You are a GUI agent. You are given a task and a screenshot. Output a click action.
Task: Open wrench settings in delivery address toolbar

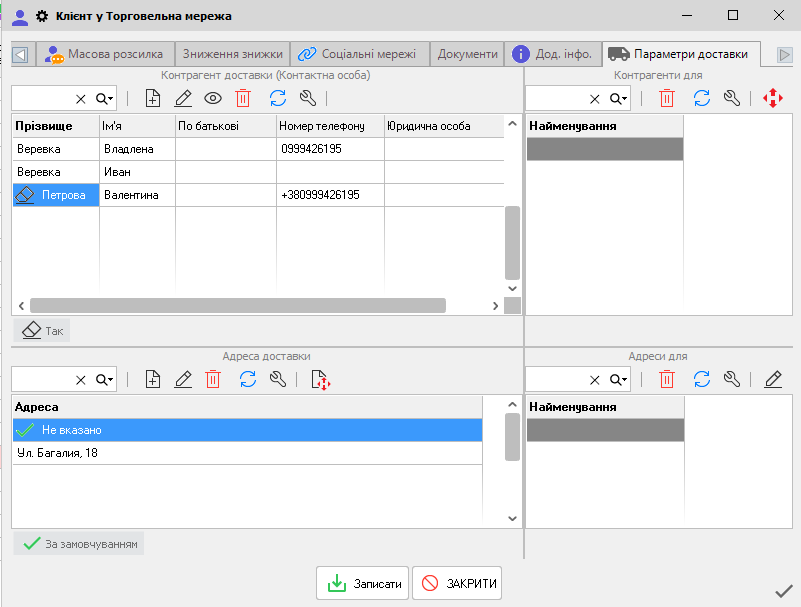(x=278, y=379)
